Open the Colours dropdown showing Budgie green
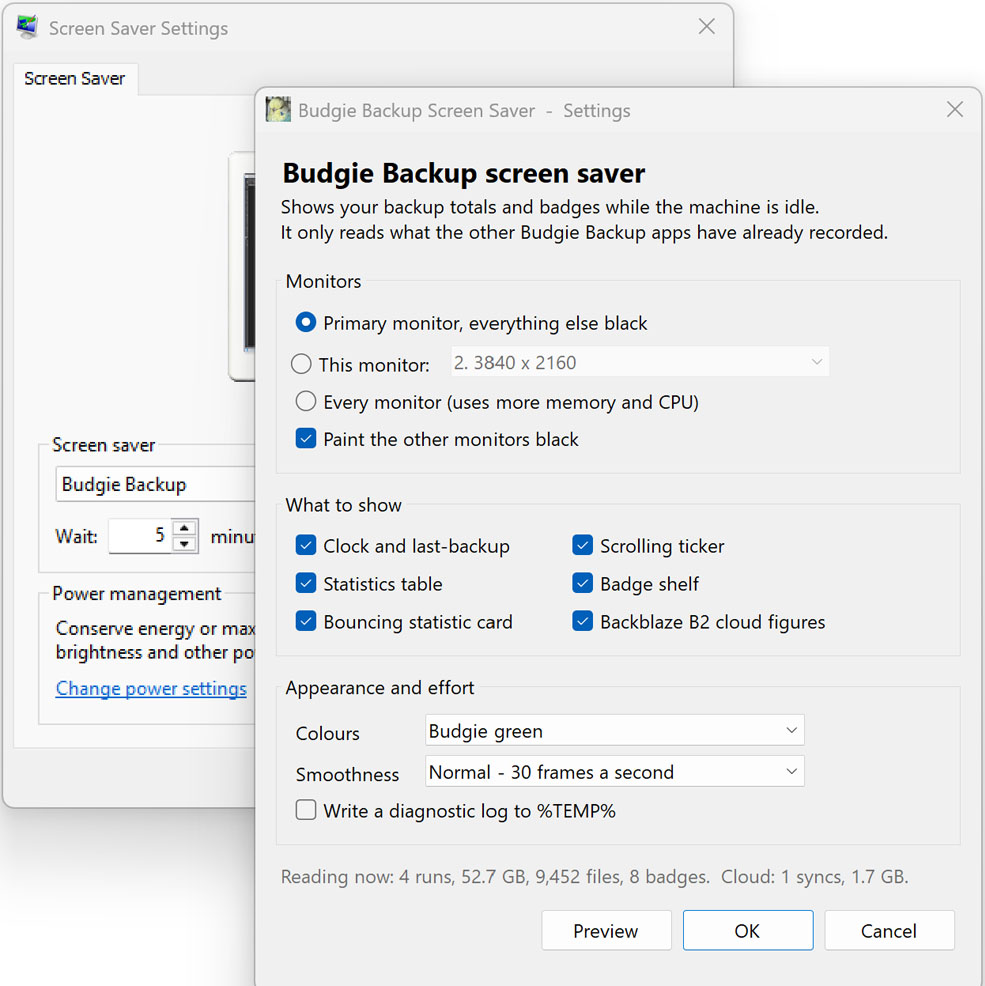The height and width of the screenshot is (986, 985). click(615, 731)
